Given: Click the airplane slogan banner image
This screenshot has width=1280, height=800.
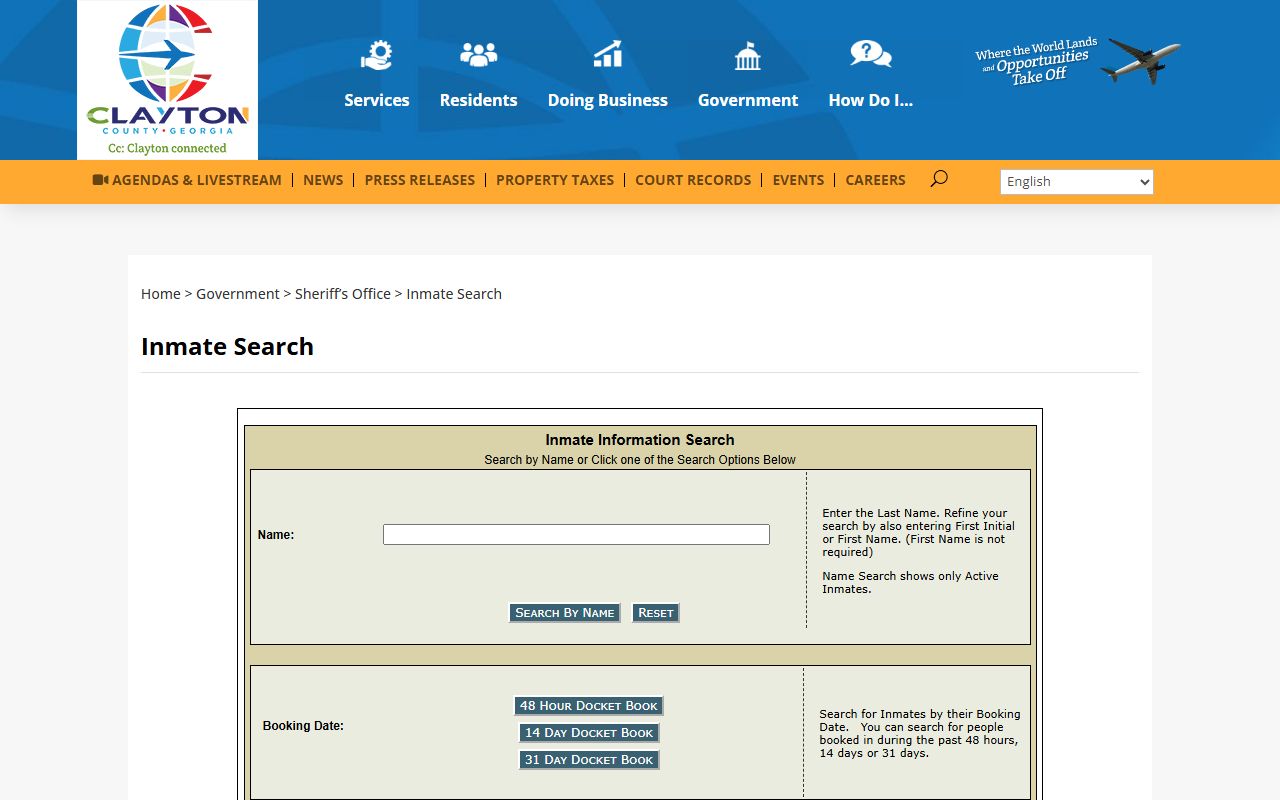Looking at the screenshot, I should click(1077, 62).
